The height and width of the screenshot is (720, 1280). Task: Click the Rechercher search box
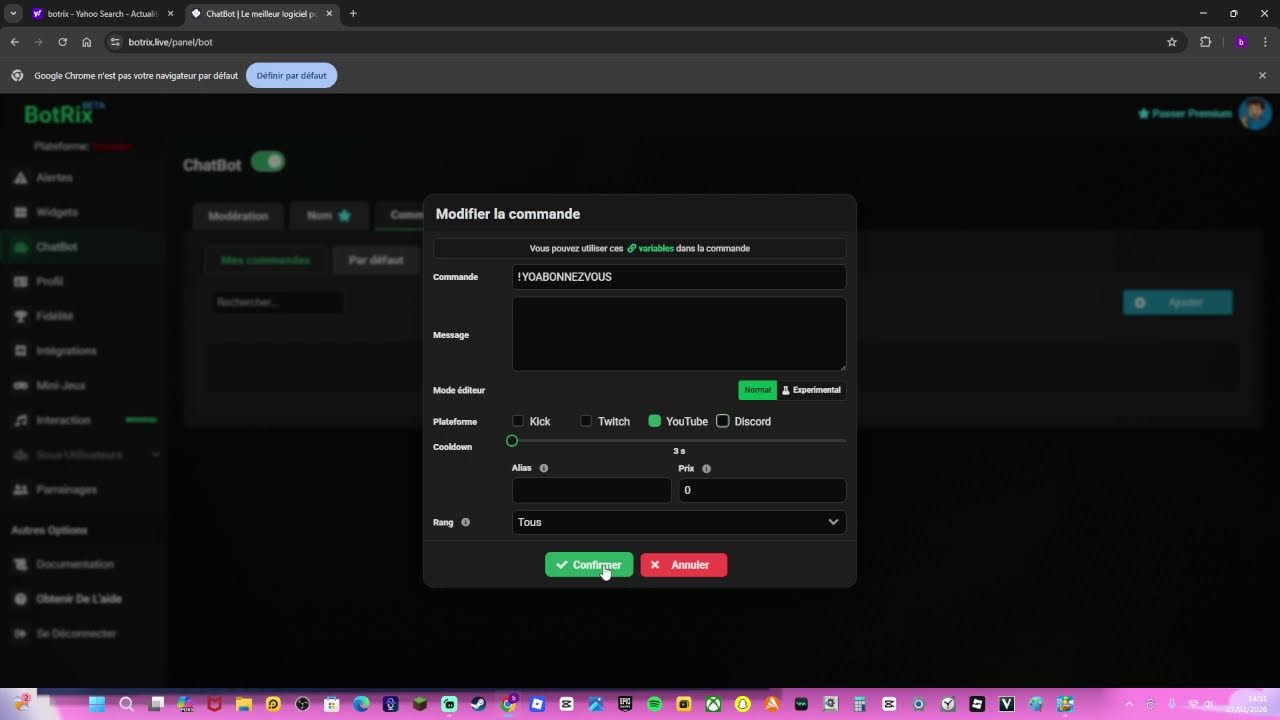277,302
